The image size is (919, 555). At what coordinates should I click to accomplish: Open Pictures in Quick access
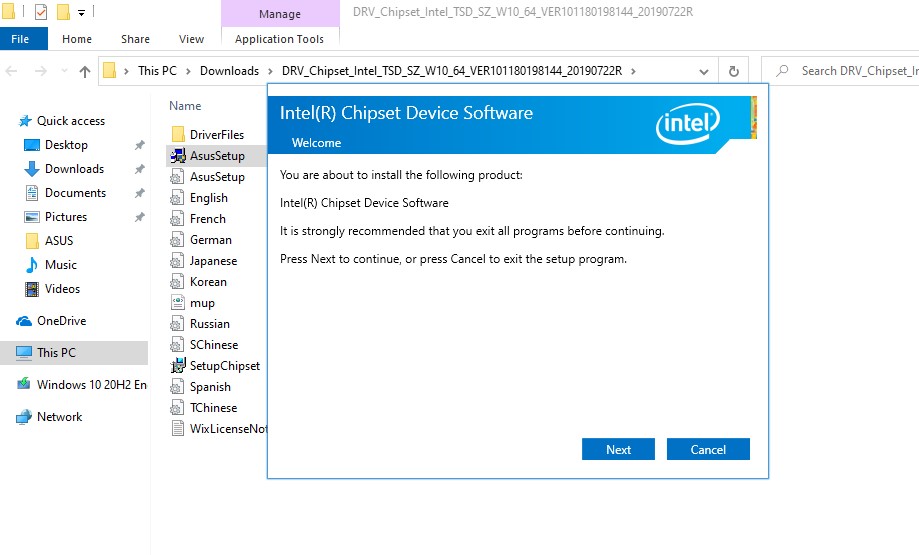(66, 217)
